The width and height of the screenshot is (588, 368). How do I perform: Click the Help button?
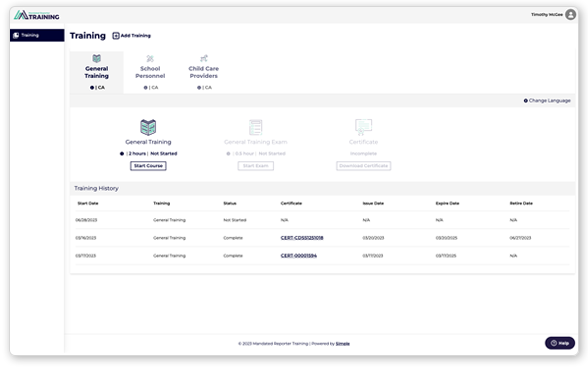(560, 343)
